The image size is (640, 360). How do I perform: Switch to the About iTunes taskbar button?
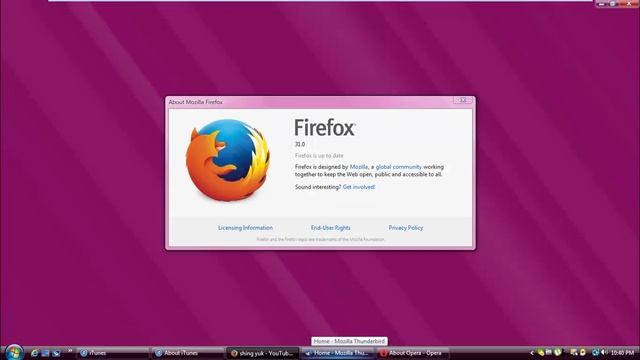point(188,353)
